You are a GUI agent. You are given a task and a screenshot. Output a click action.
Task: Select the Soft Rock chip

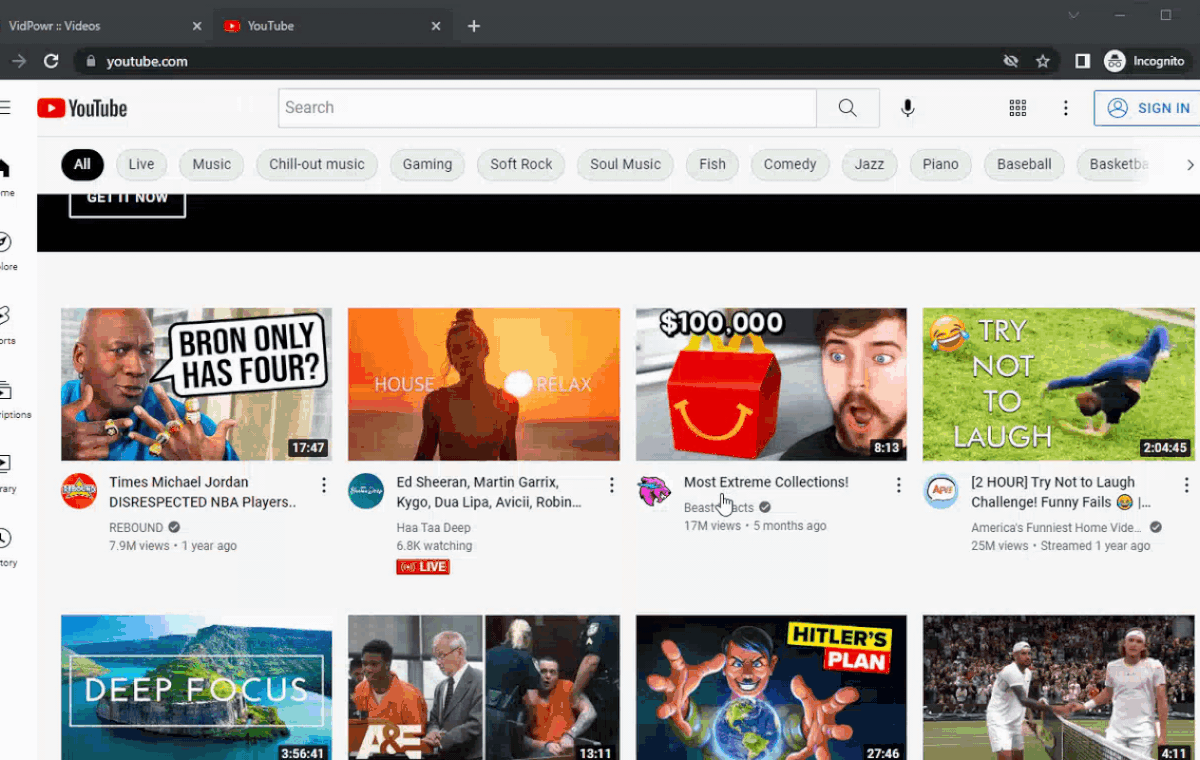[521, 164]
